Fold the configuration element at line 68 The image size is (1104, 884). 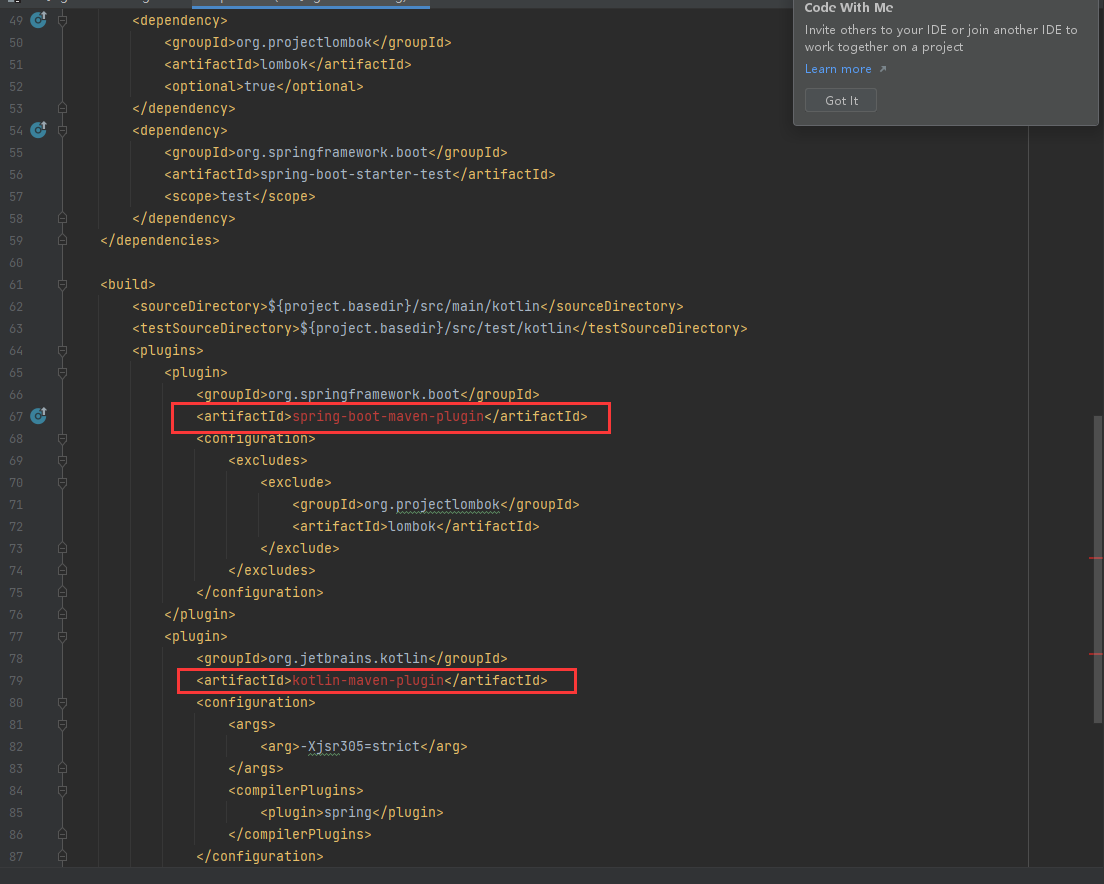62,438
